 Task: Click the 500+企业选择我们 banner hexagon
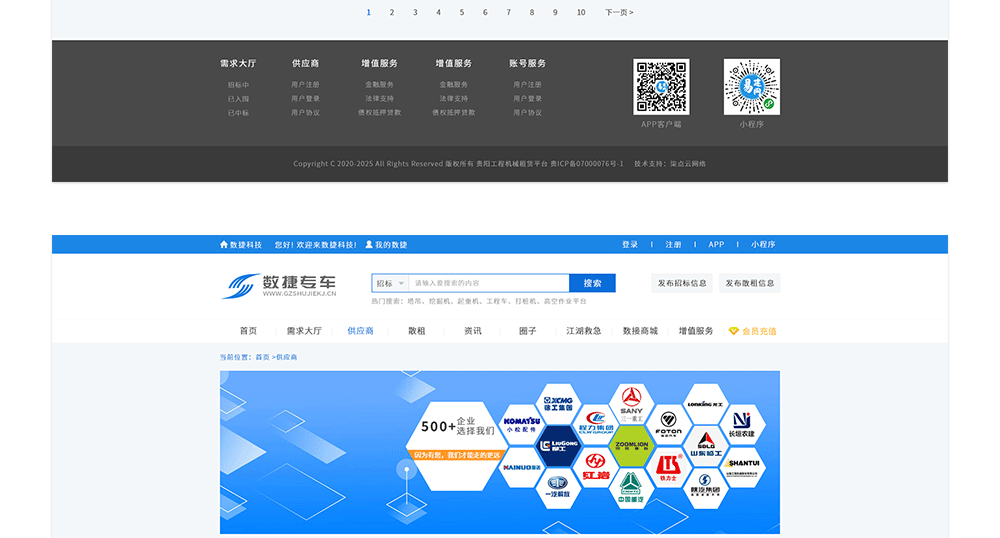click(456, 446)
